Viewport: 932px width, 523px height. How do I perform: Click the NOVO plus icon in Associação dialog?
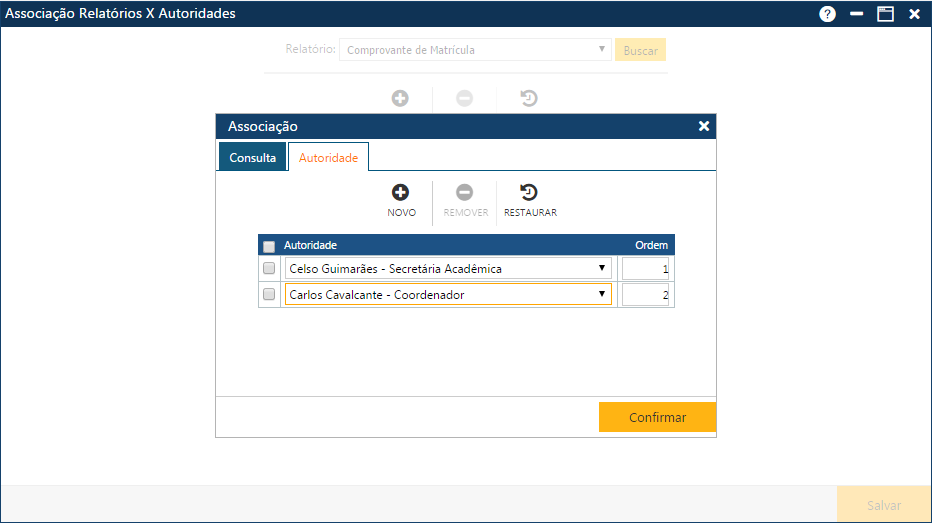pyautogui.click(x=400, y=192)
